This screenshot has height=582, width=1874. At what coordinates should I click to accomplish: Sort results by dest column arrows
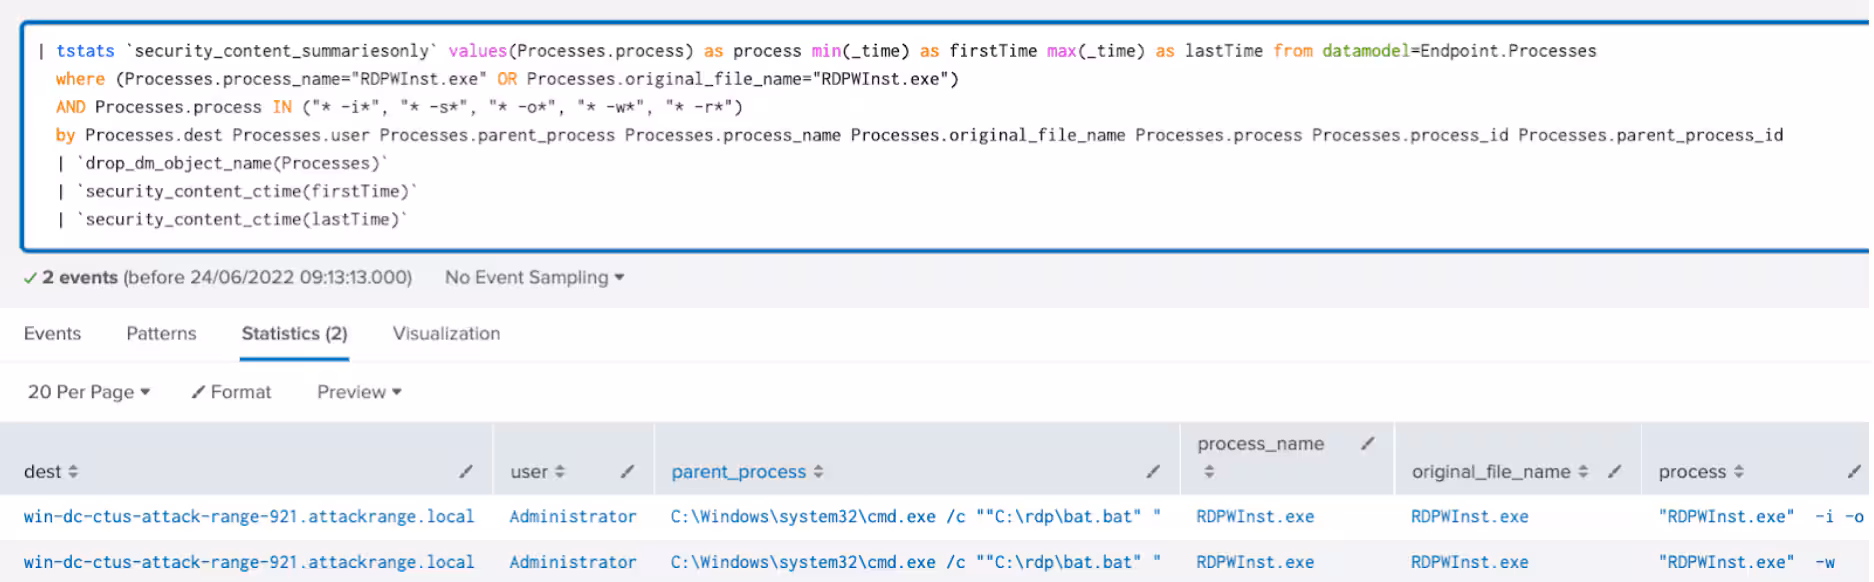click(73, 472)
